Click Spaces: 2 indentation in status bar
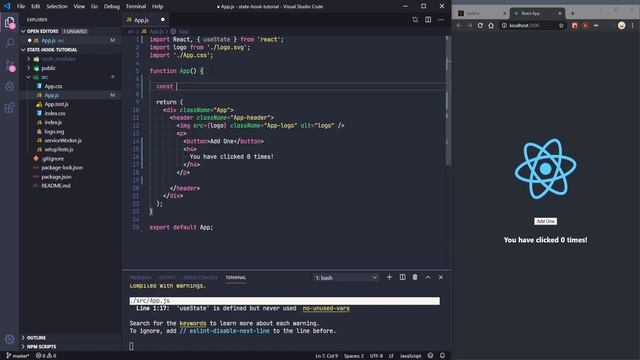The image size is (640, 360). click(353, 356)
